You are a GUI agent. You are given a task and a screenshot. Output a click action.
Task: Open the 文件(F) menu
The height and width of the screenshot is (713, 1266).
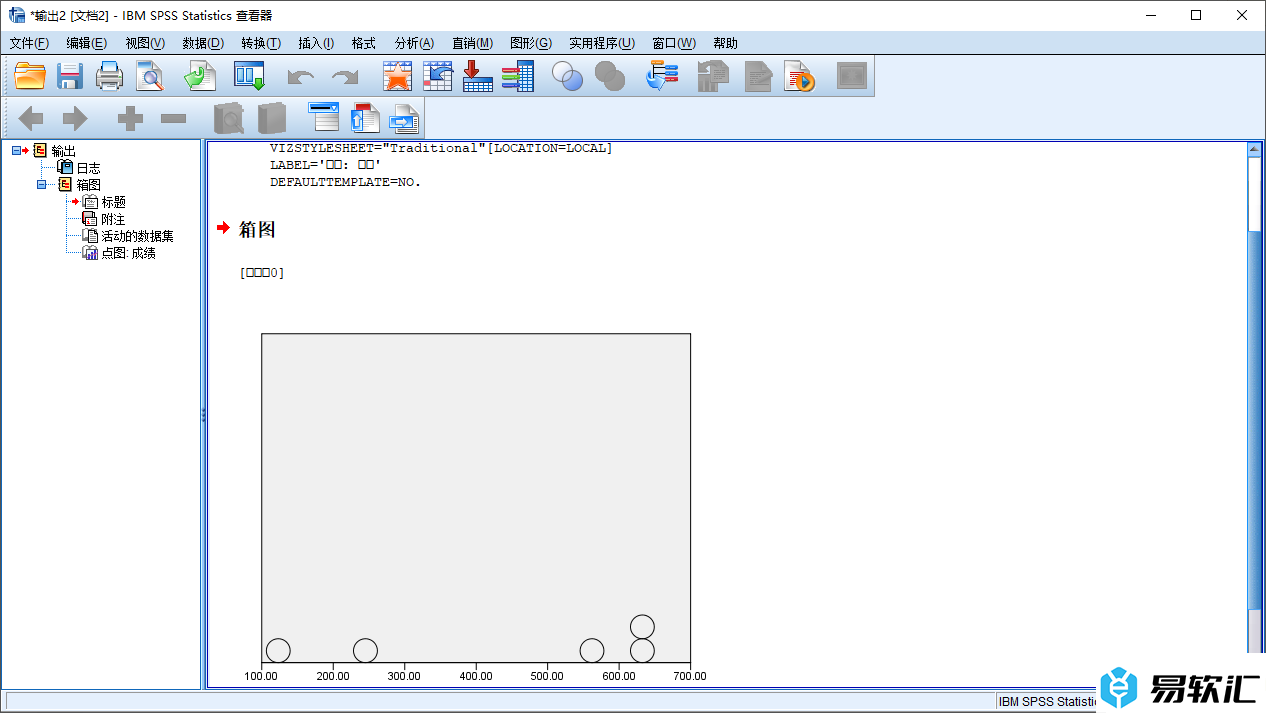[x=29, y=43]
